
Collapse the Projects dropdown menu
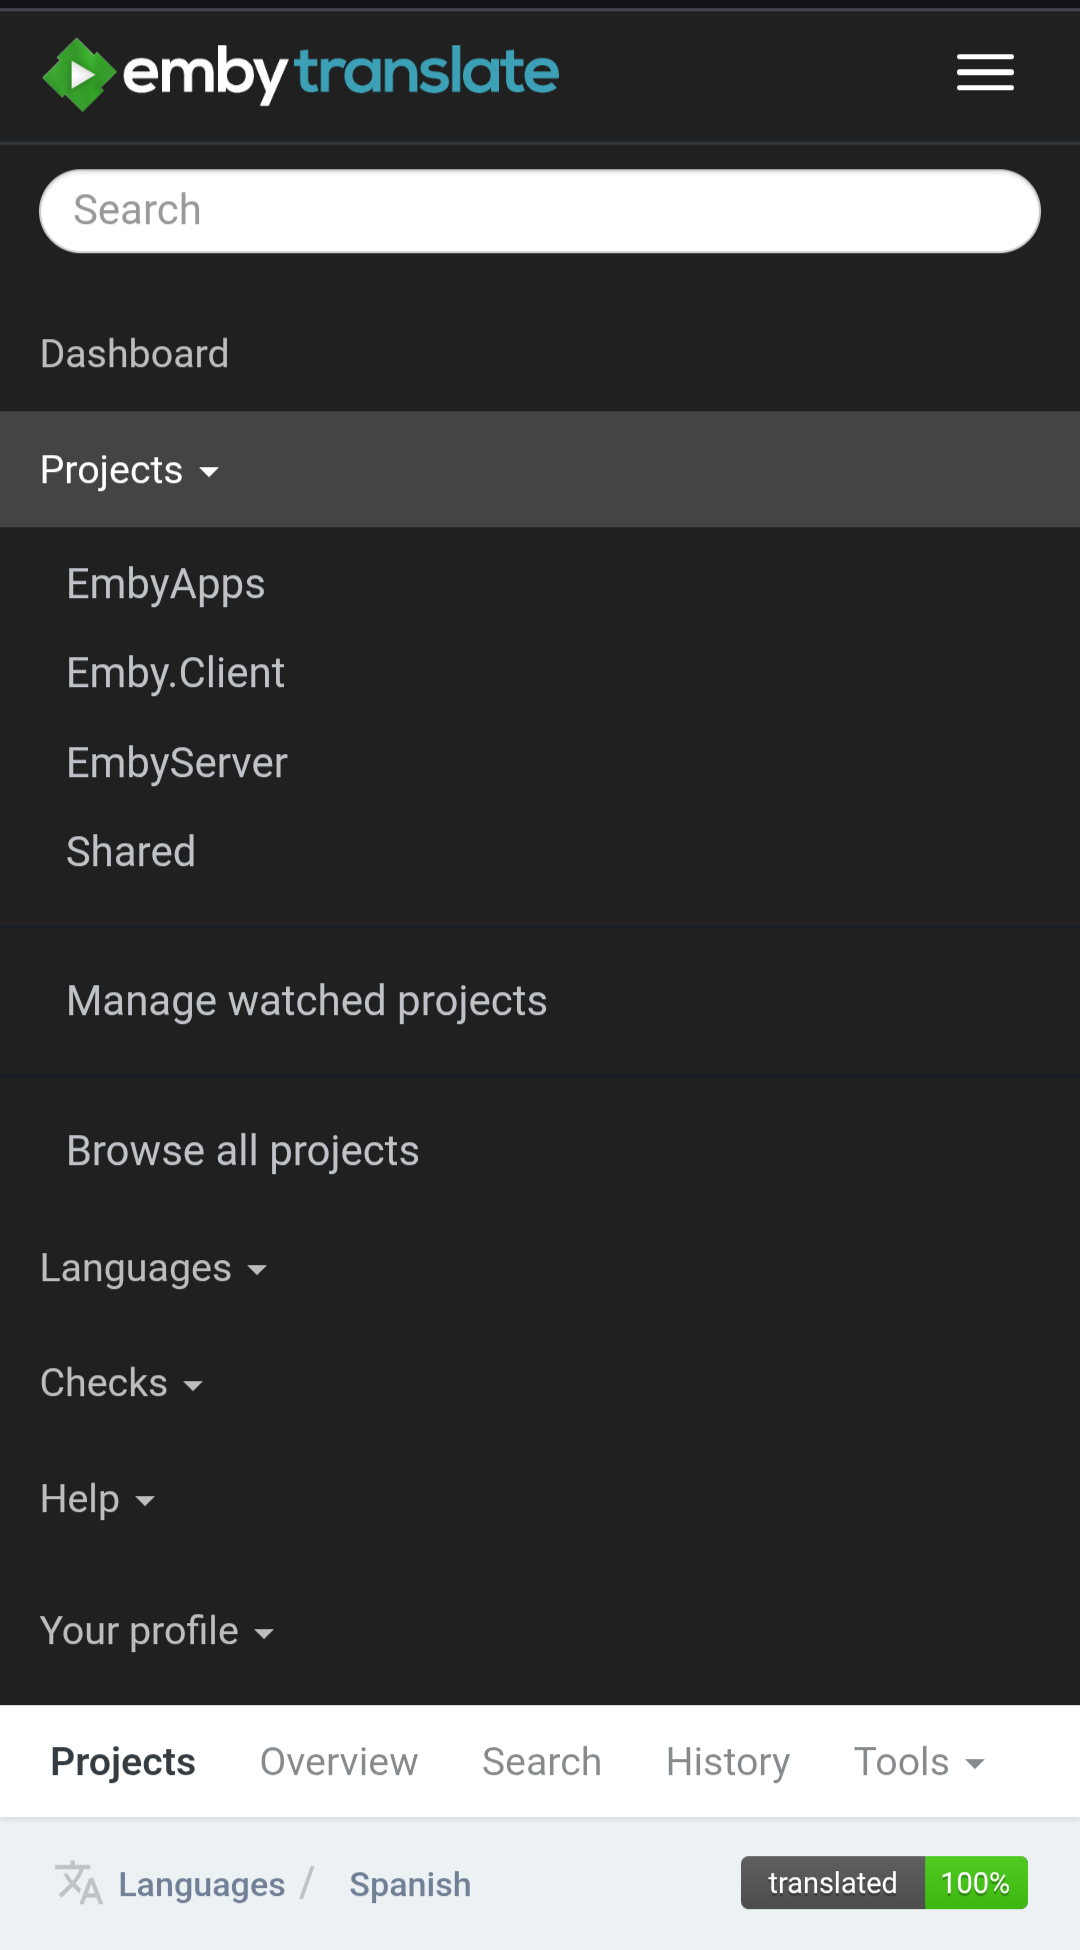pos(129,470)
